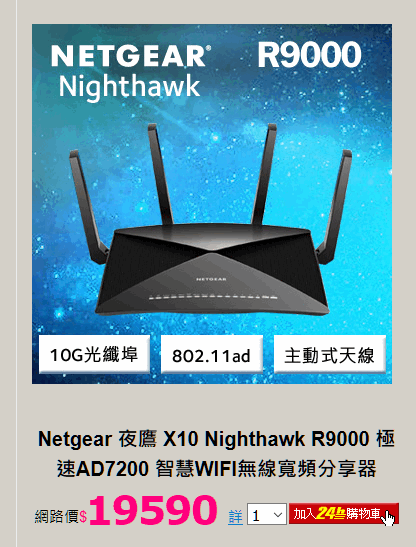Click the R9000 model text in the banner
The height and width of the screenshot is (547, 416).
[x=309, y=55]
